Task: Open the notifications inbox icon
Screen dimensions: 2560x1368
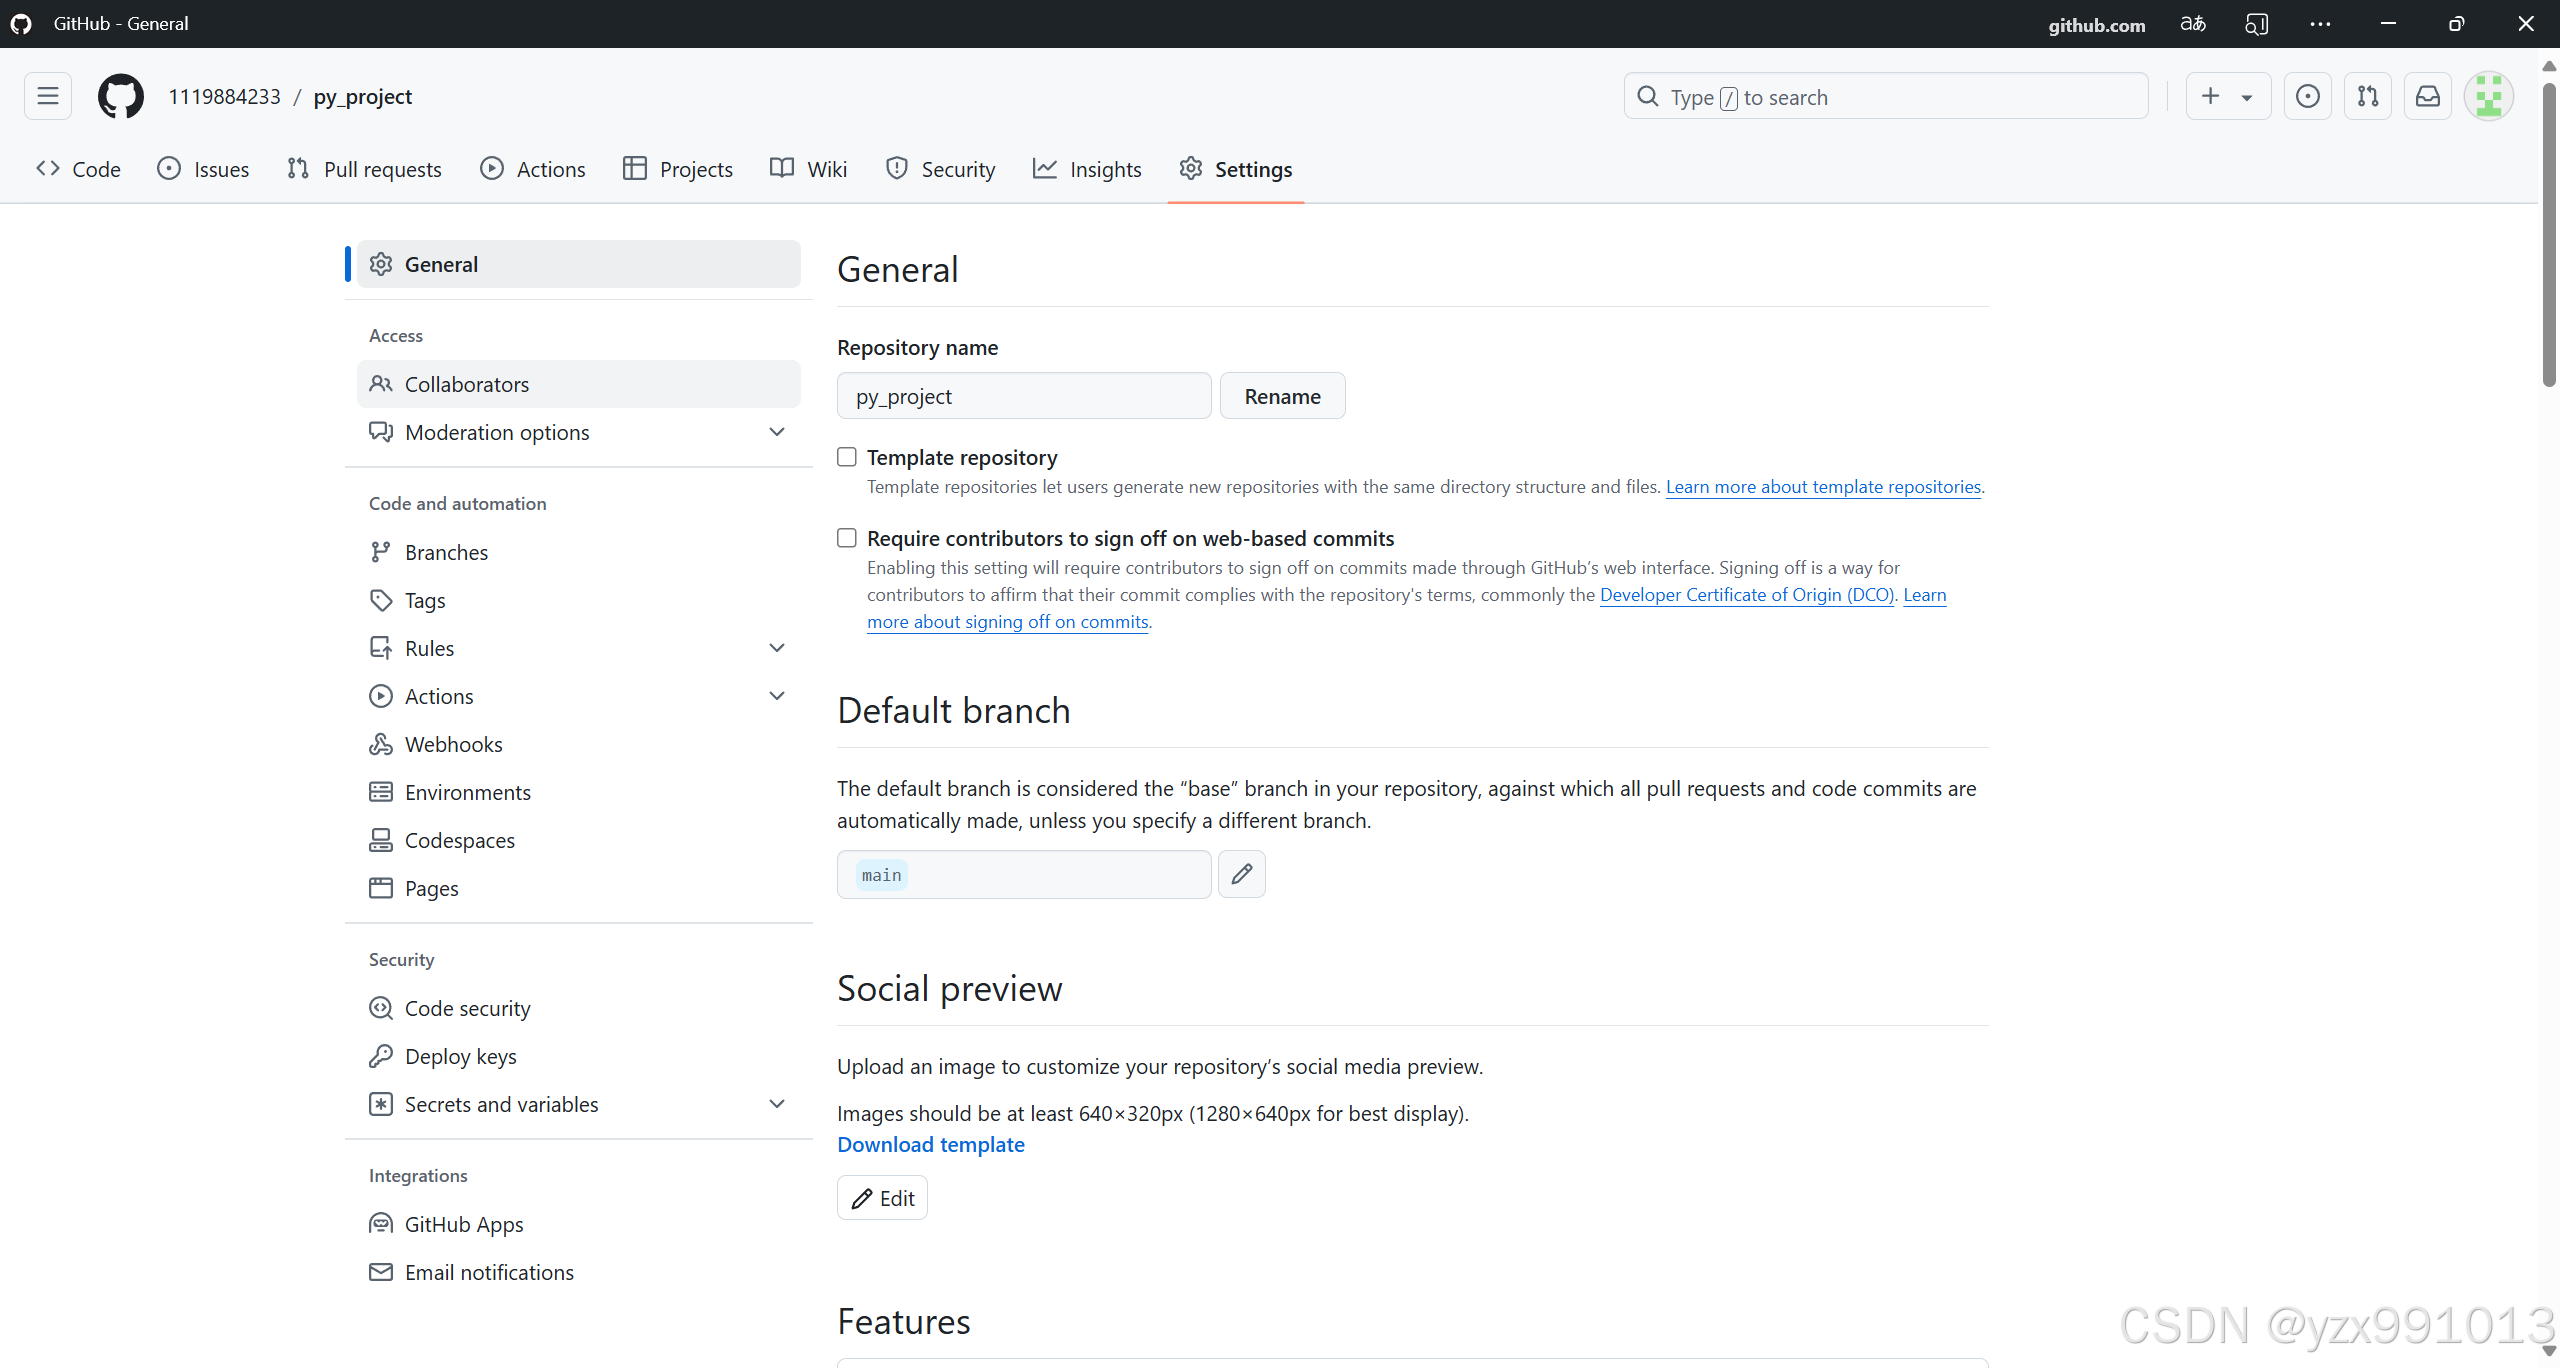Action: (x=2428, y=97)
